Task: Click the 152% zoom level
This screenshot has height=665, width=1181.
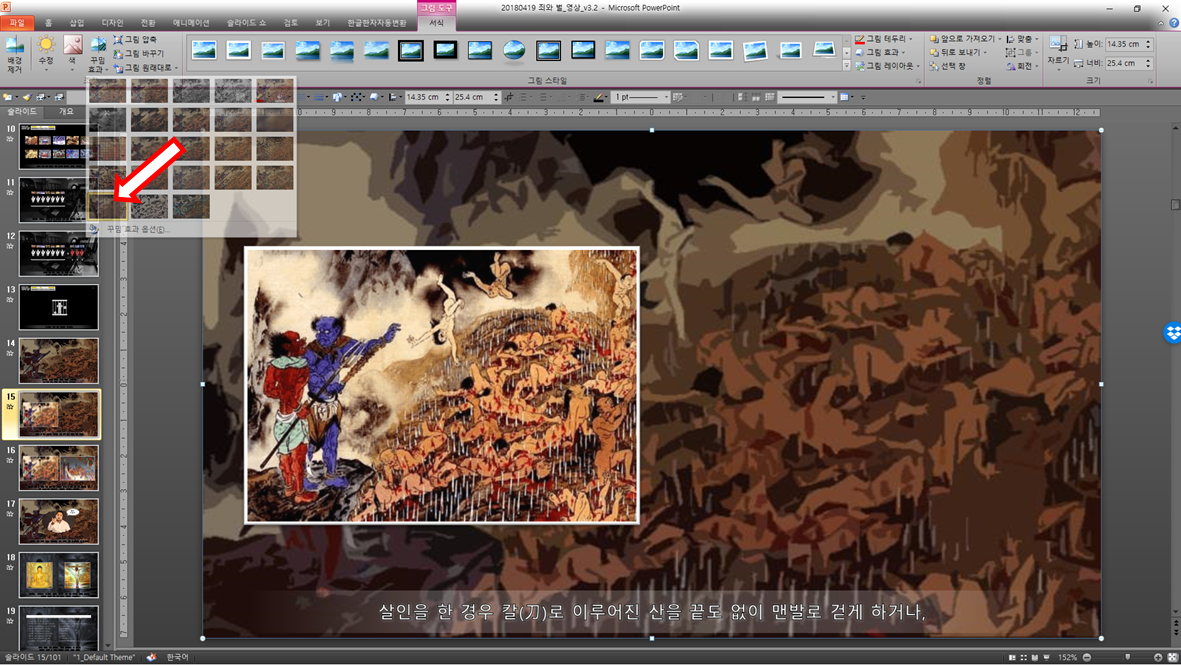Action: 1067,657
